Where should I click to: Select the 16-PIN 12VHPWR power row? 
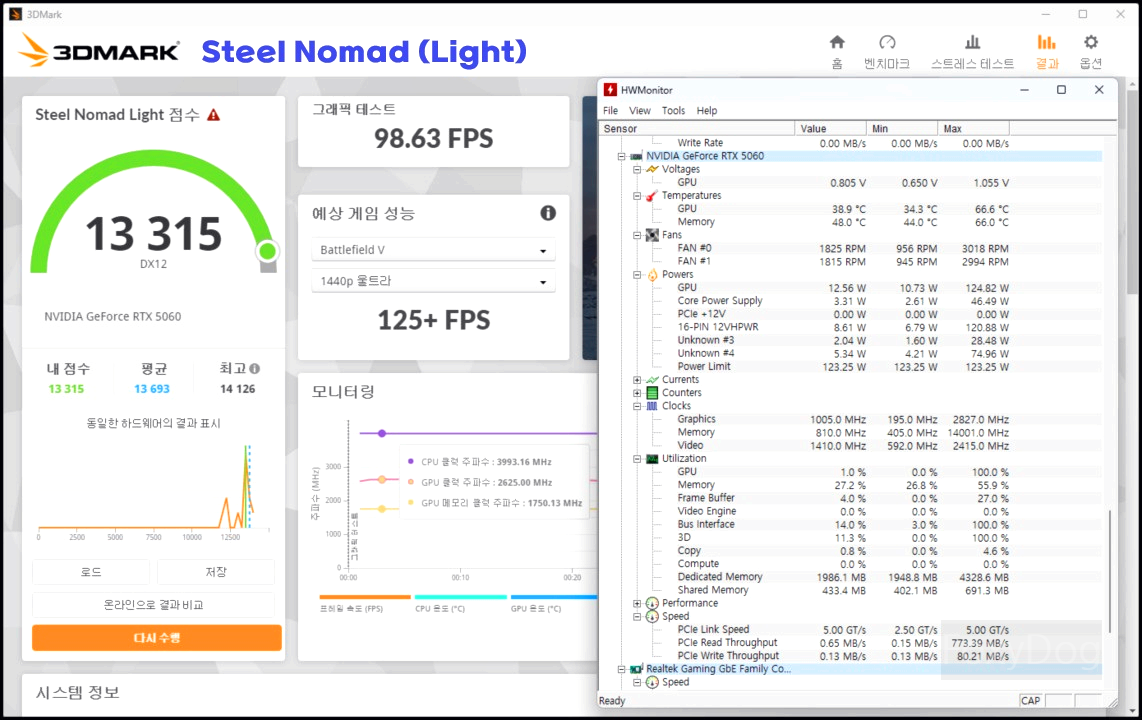pyautogui.click(x=850, y=327)
